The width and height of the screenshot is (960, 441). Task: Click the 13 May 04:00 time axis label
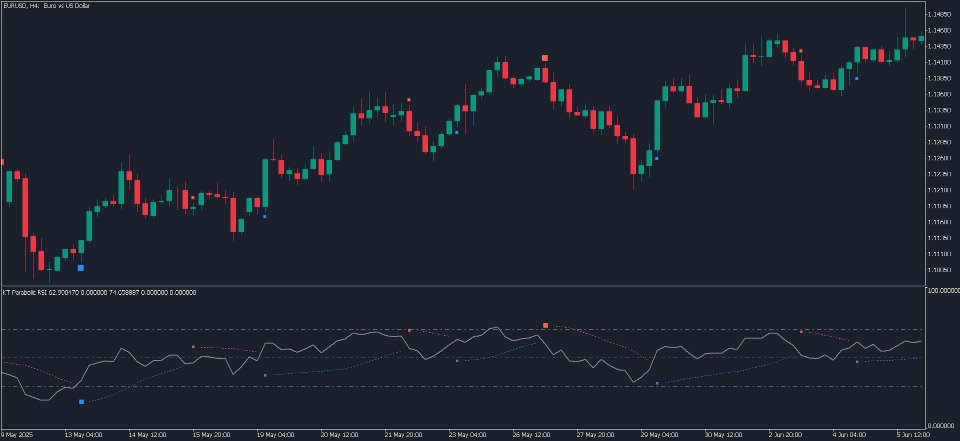click(83, 434)
